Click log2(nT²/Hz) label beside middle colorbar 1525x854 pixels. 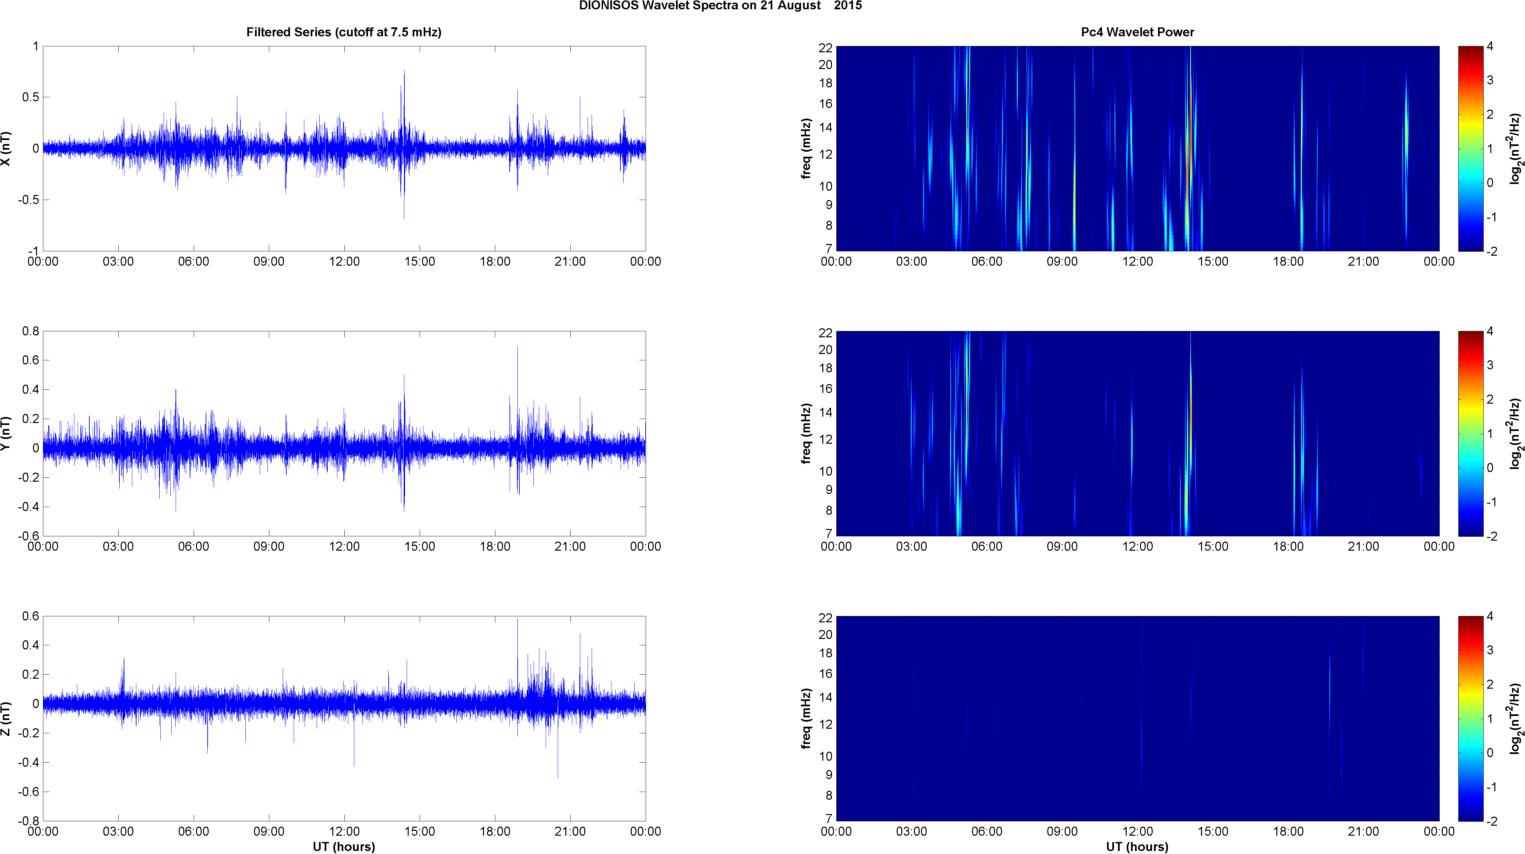point(1516,433)
